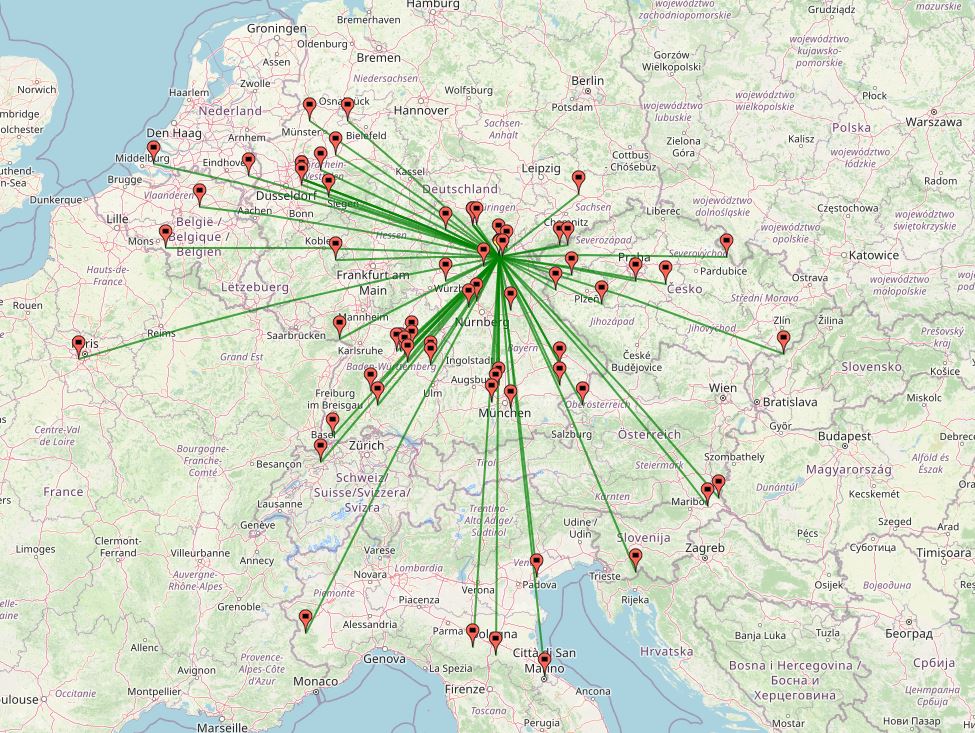The width and height of the screenshot is (975, 733).
Task: Click the marker at Parma
Action: coord(473,633)
